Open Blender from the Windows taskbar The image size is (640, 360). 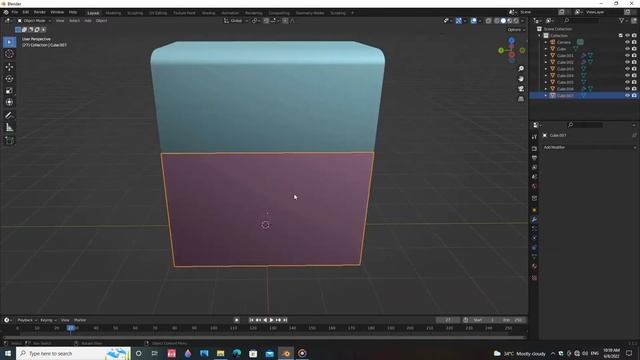[286, 353]
